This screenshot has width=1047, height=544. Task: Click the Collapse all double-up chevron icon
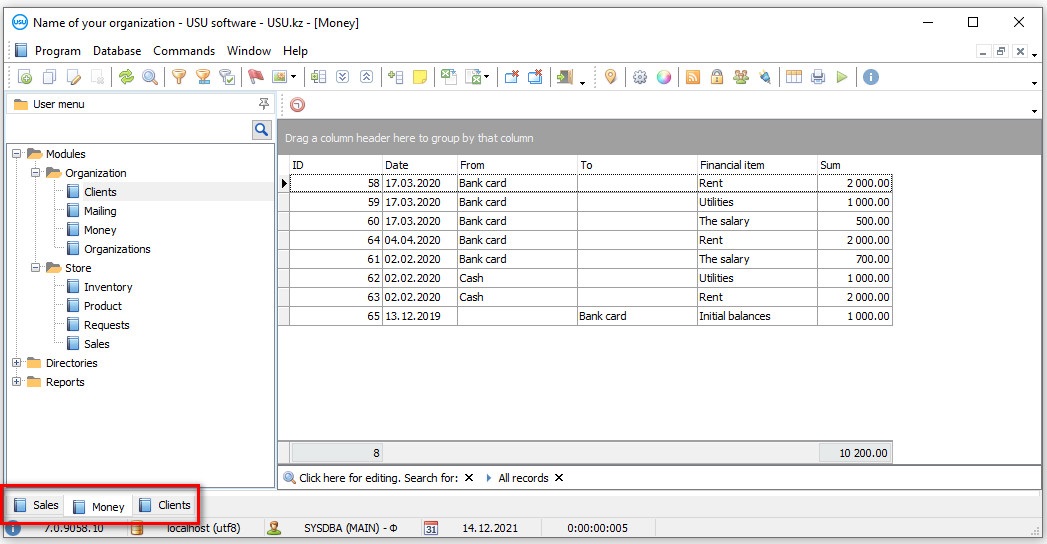click(x=367, y=77)
